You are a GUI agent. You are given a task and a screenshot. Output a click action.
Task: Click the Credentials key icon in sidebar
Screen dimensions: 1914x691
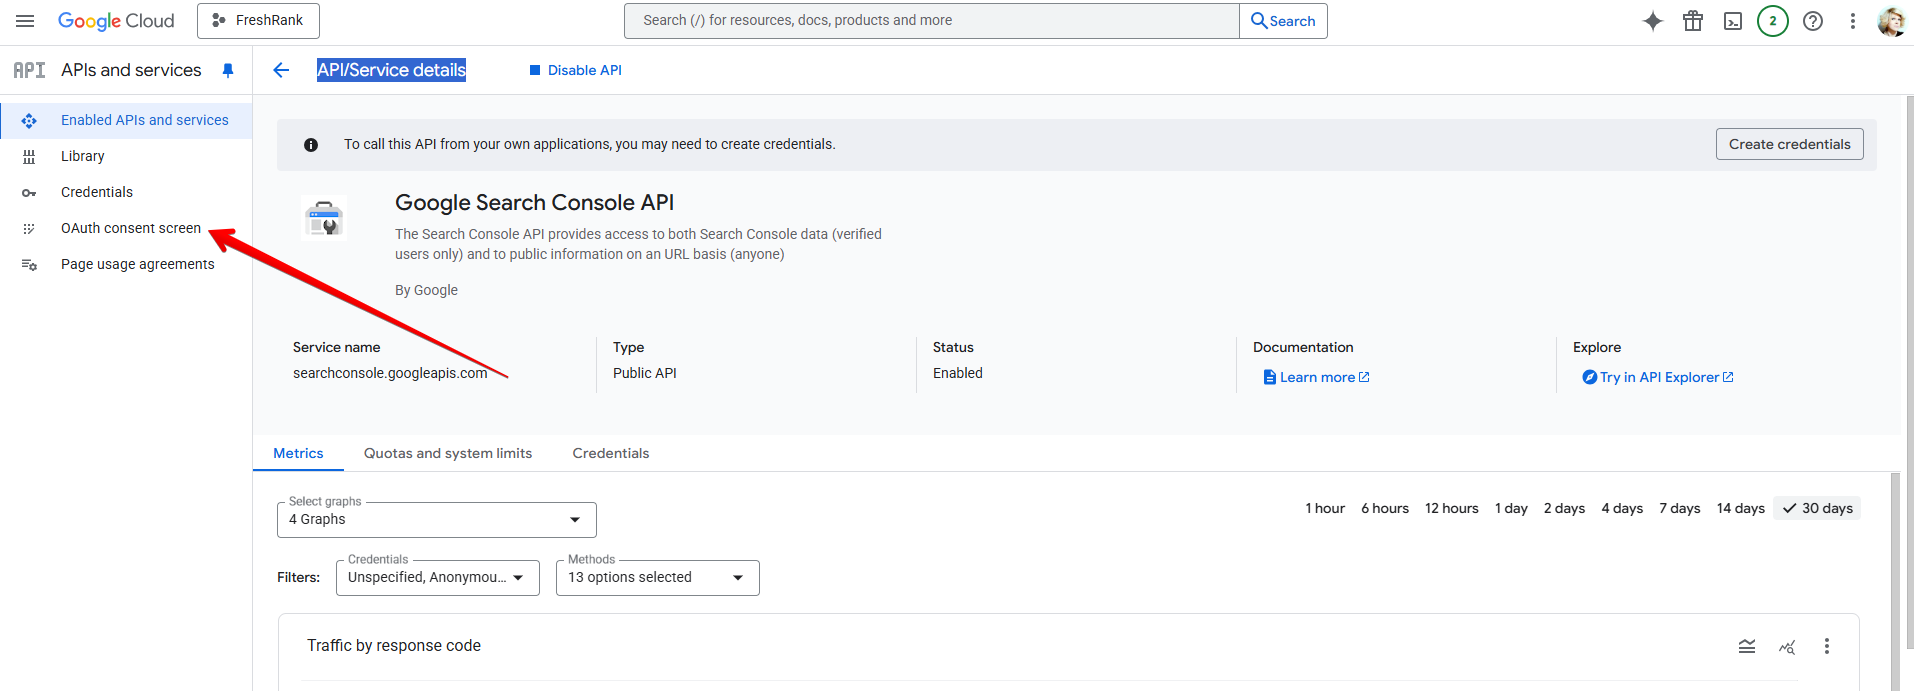click(x=29, y=193)
